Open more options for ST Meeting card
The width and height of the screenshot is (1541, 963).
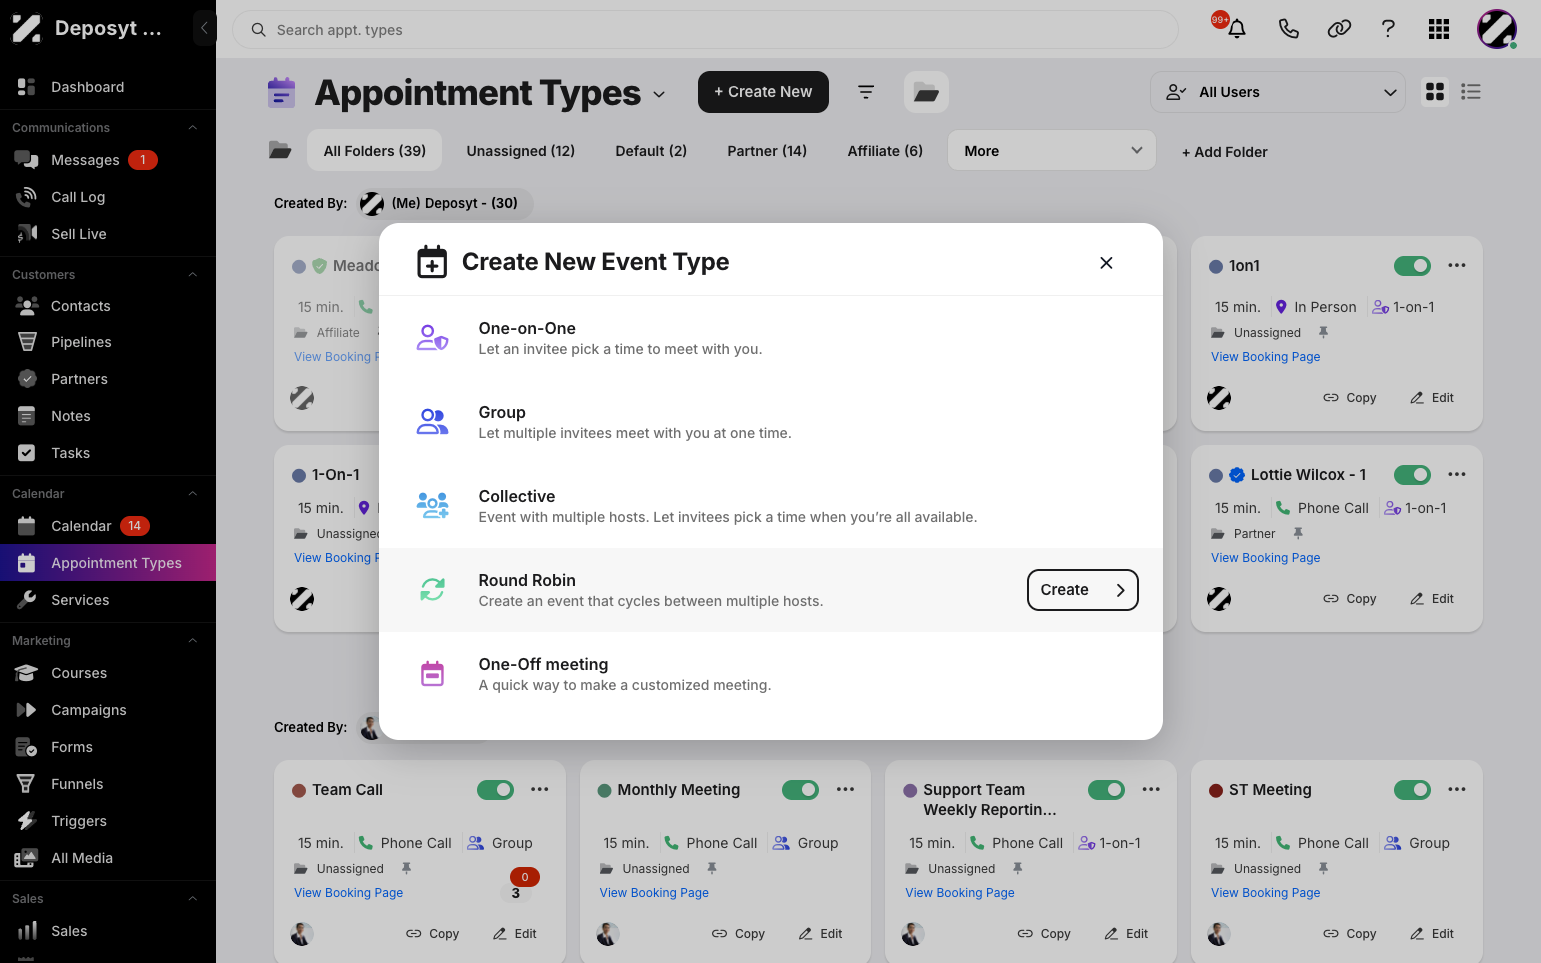(x=1457, y=790)
